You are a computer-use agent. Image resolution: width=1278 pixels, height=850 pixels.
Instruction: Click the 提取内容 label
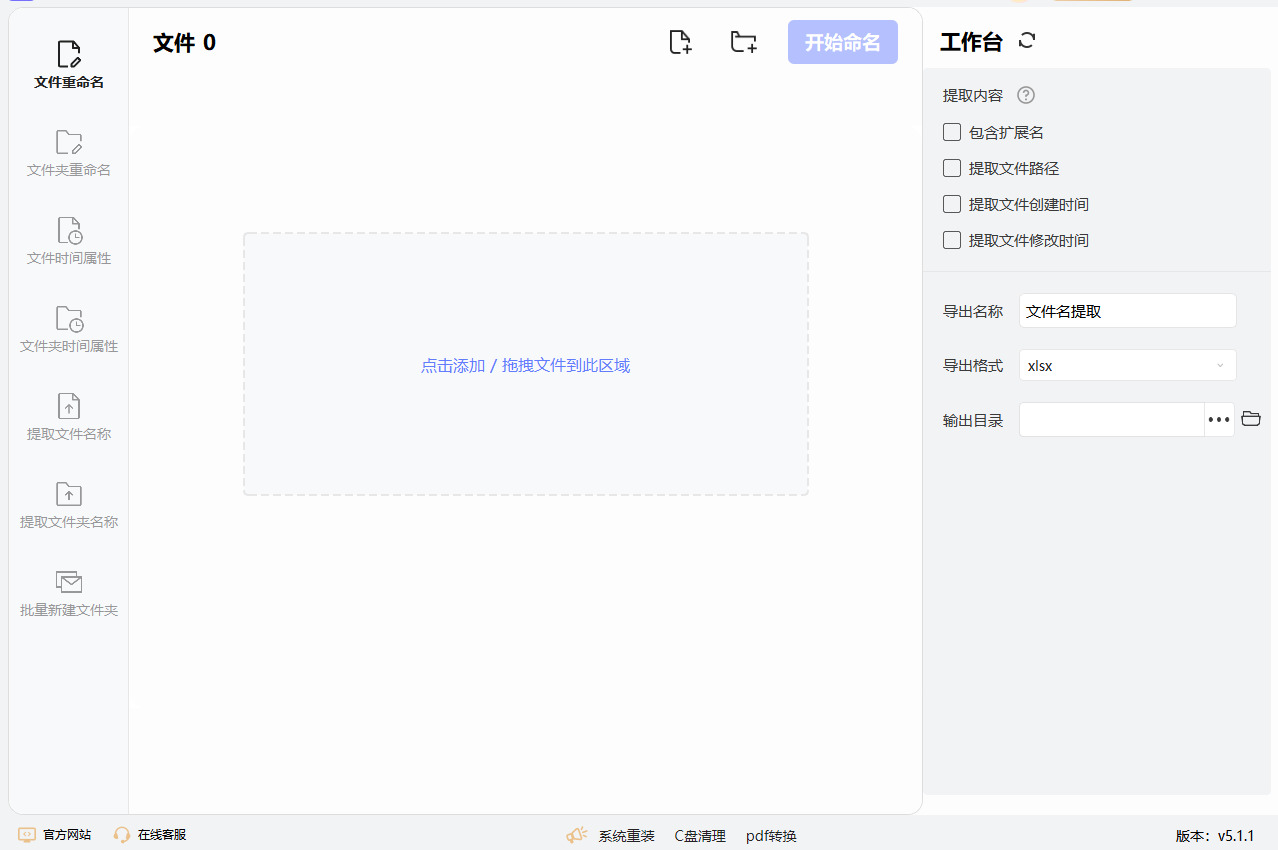[x=973, y=96]
